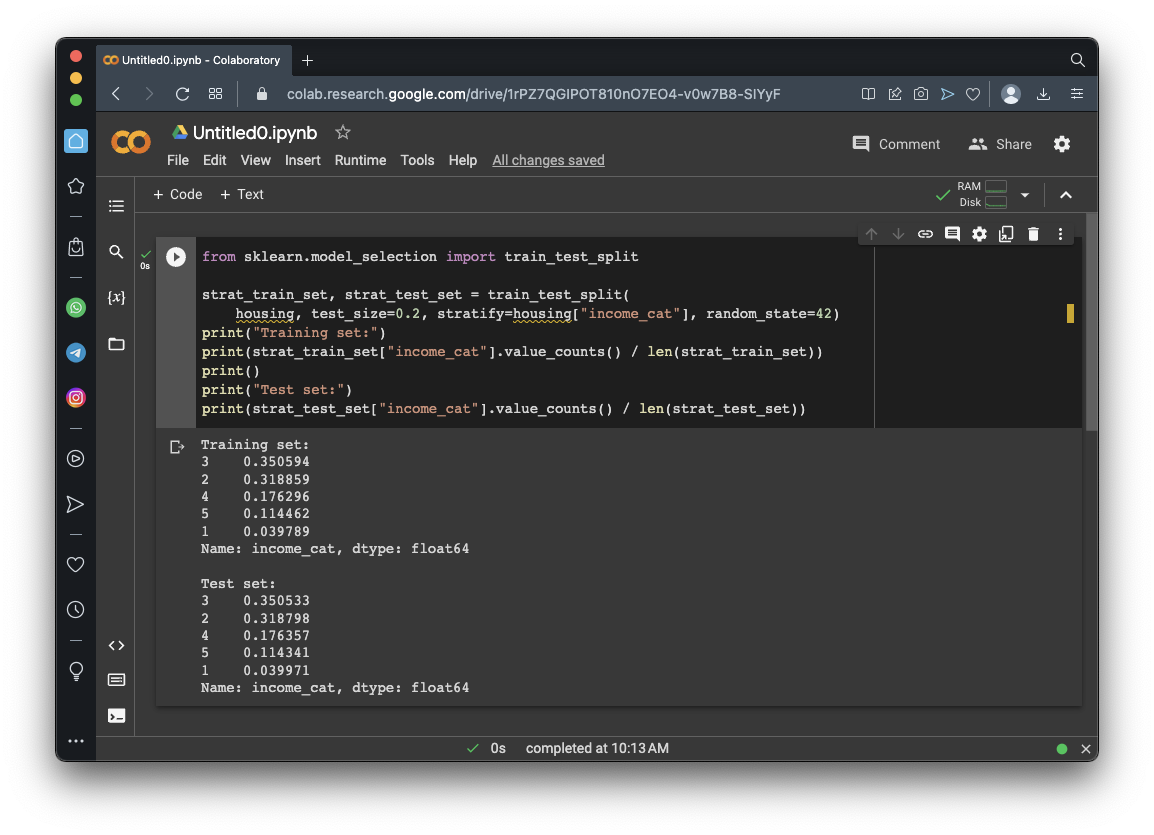Open the Runtime menu
1154x835 pixels.
click(x=360, y=160)
